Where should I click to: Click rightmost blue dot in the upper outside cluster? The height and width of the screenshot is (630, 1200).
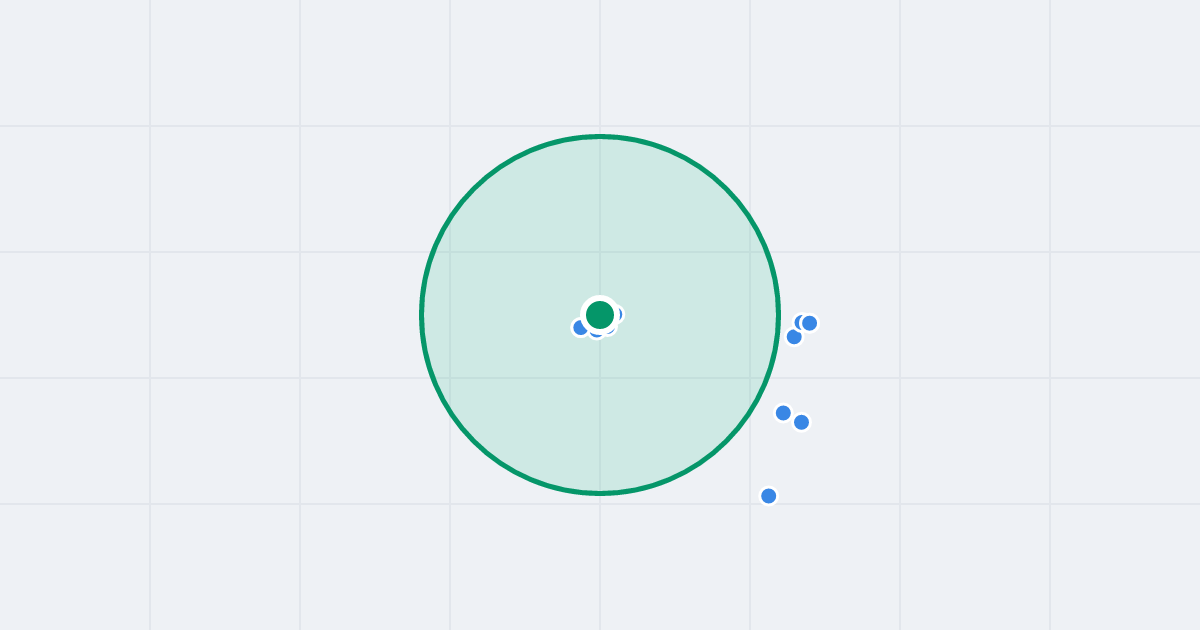810,323
